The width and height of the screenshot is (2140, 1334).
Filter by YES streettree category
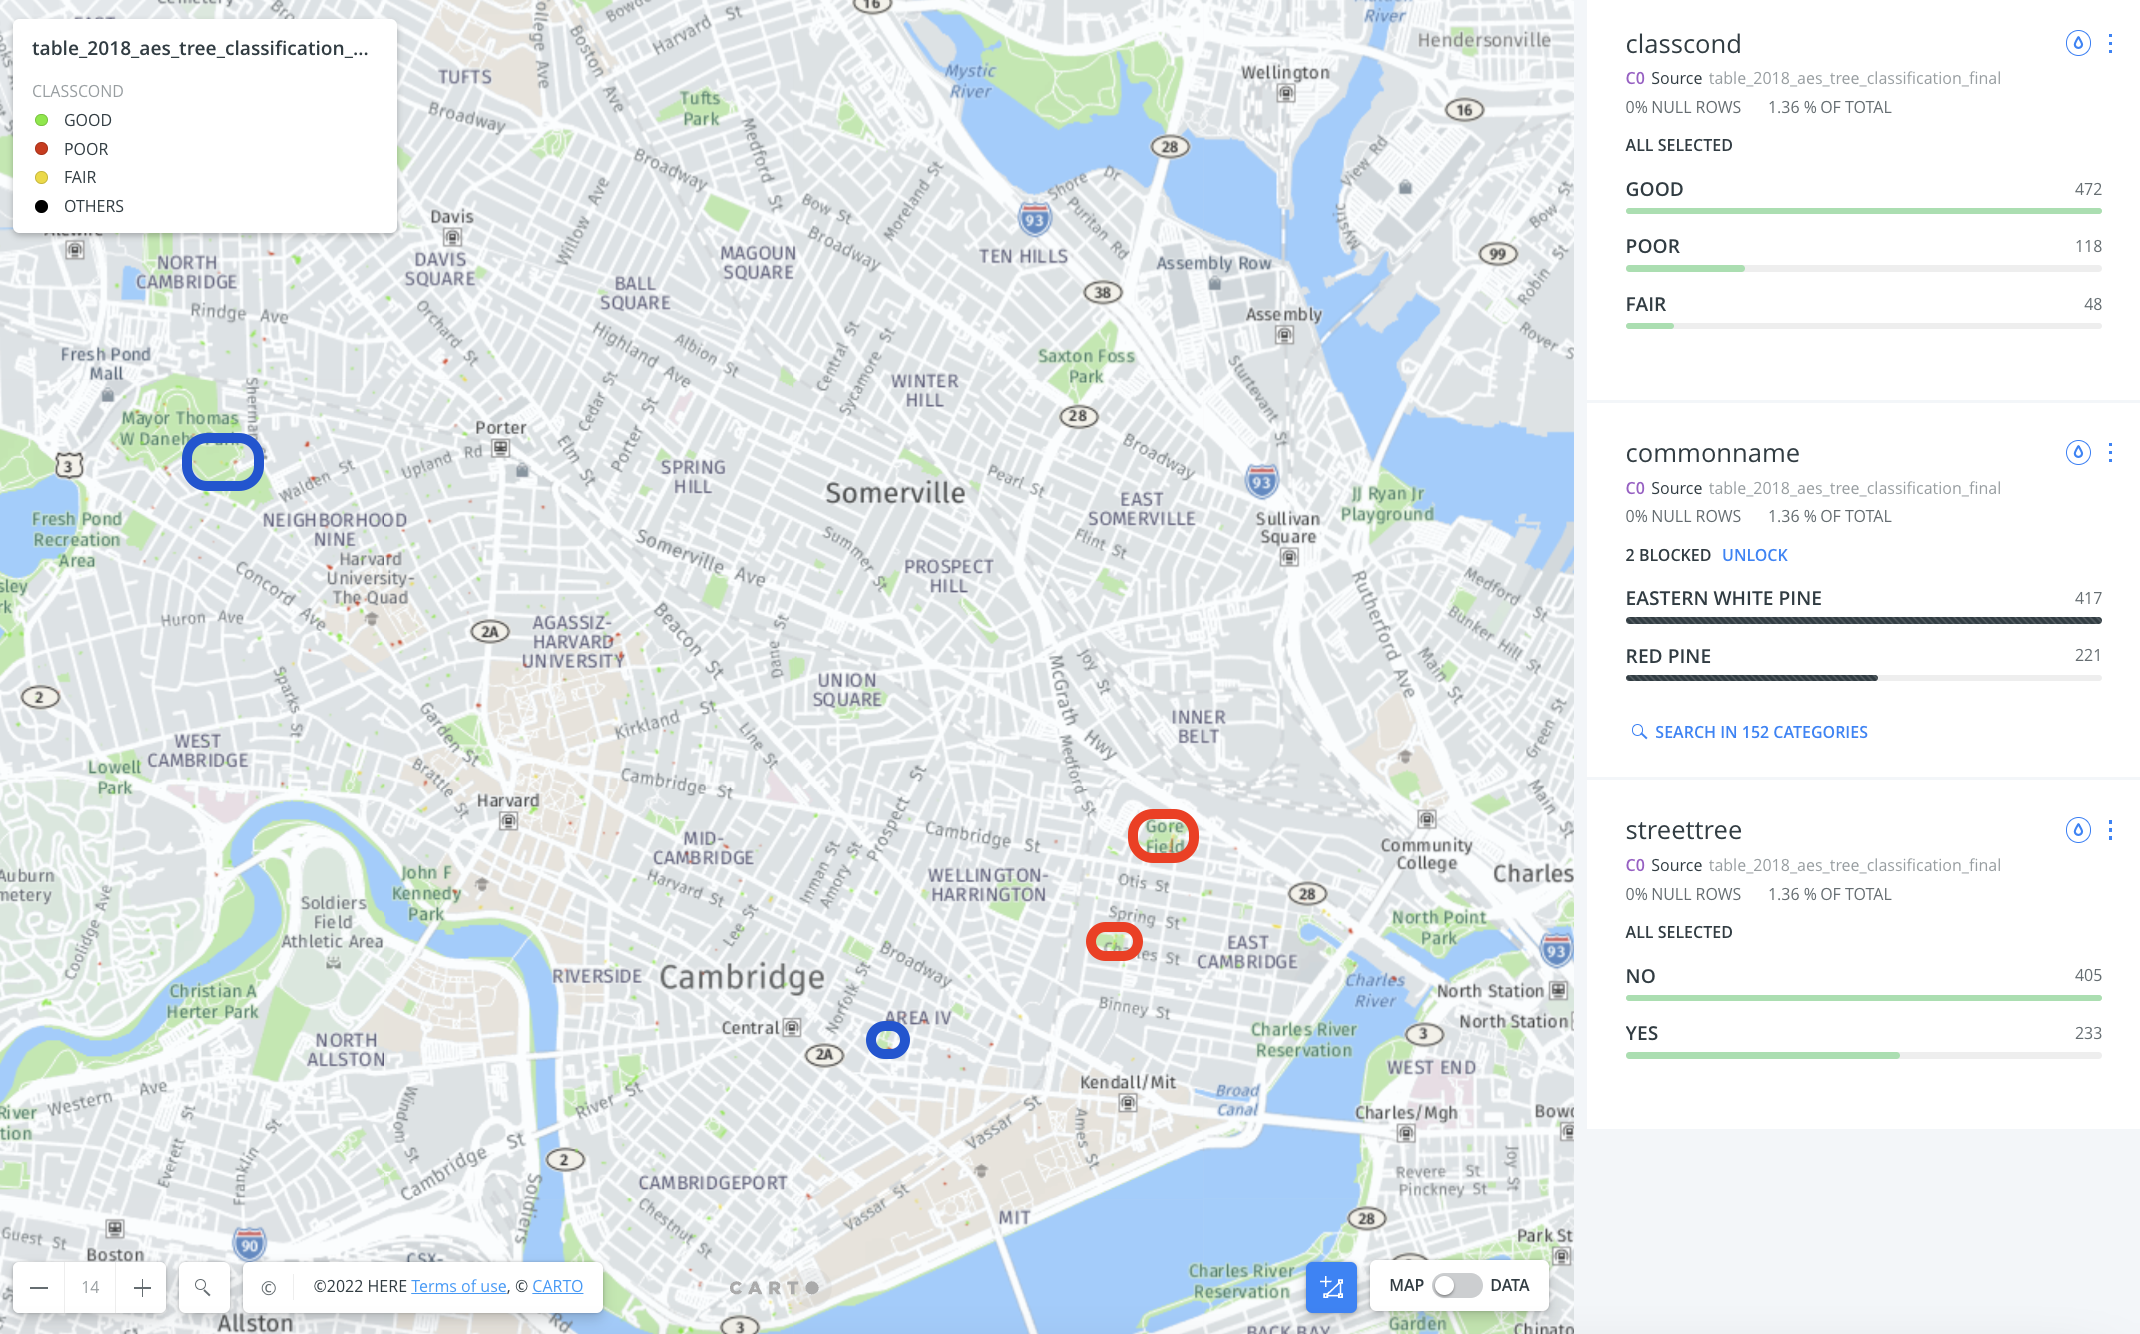pyautogui.click(x=1863, y=1040)
